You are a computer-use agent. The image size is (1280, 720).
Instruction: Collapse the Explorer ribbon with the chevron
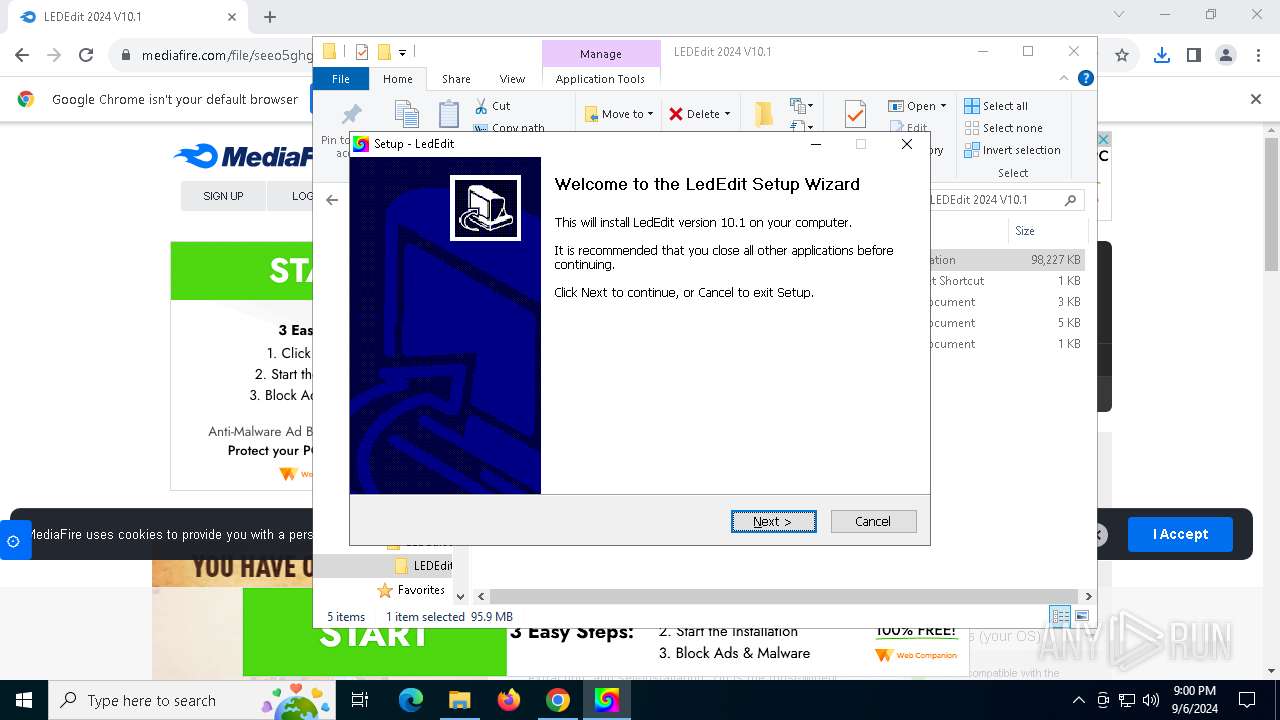pos(1064,78)
